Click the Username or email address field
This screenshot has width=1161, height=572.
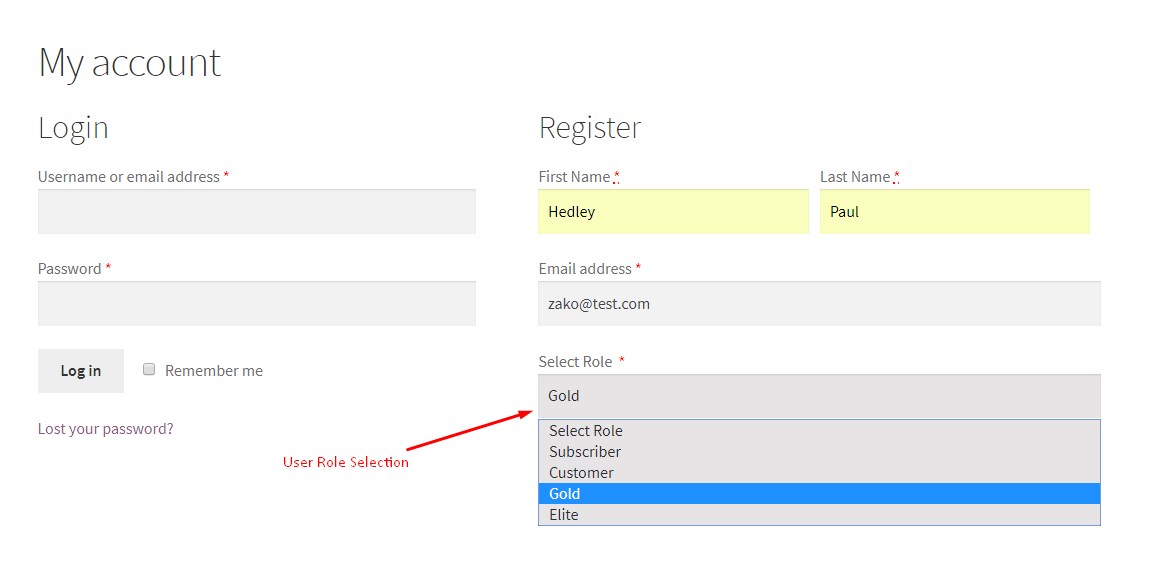(256, 212)
